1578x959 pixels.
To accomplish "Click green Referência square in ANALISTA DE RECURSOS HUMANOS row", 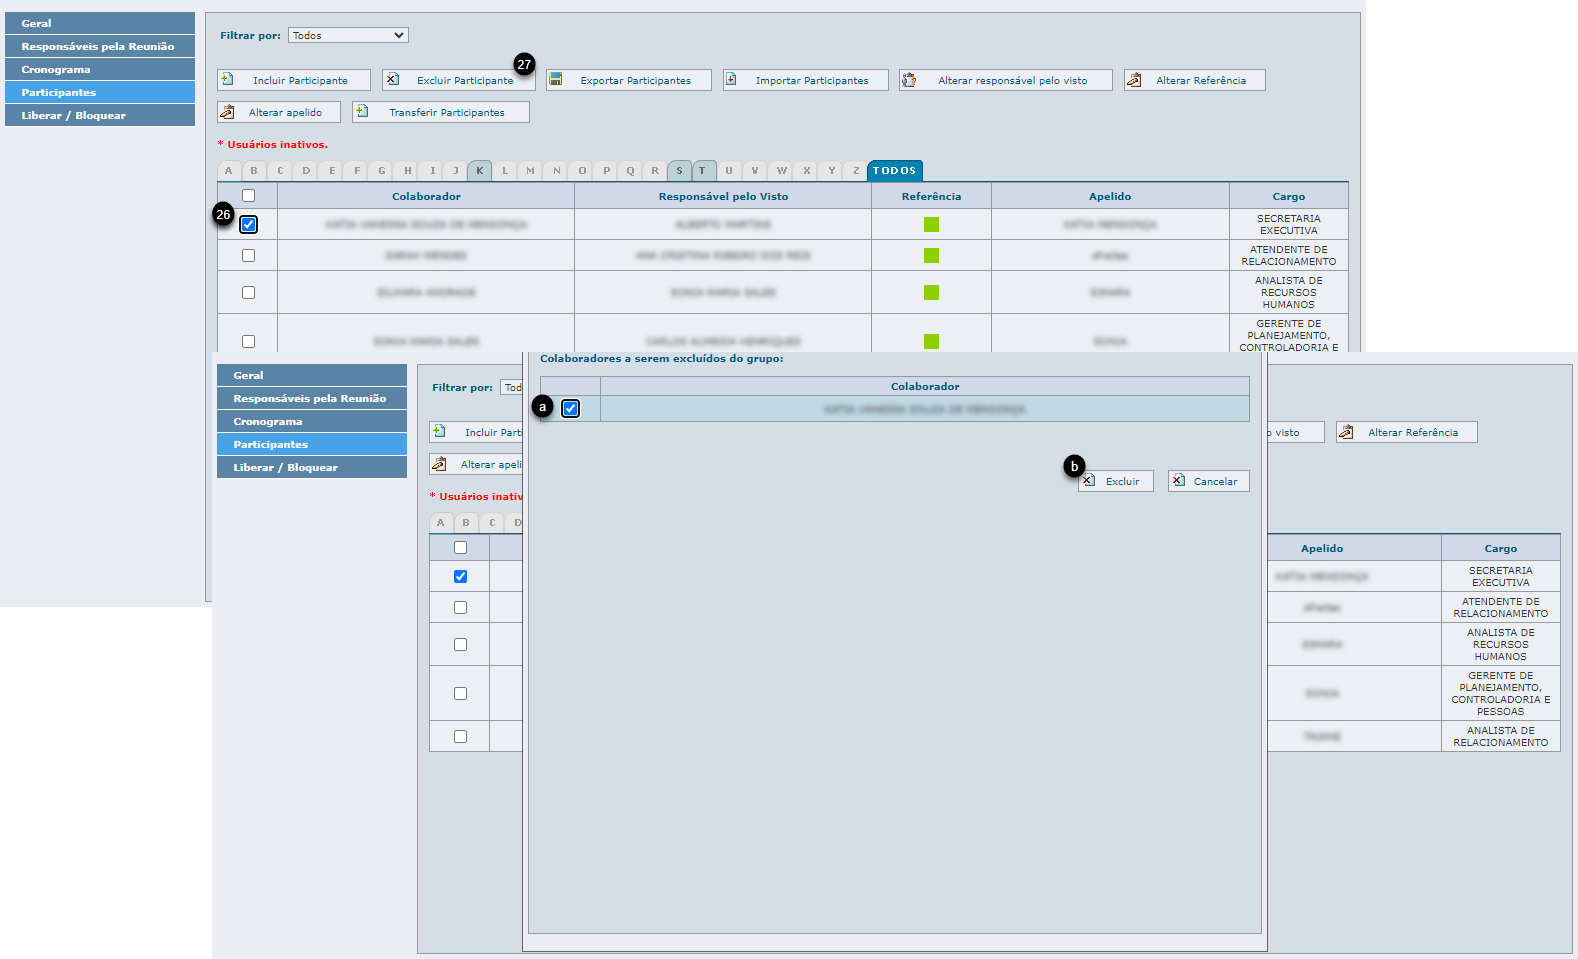I will (931, 293).
